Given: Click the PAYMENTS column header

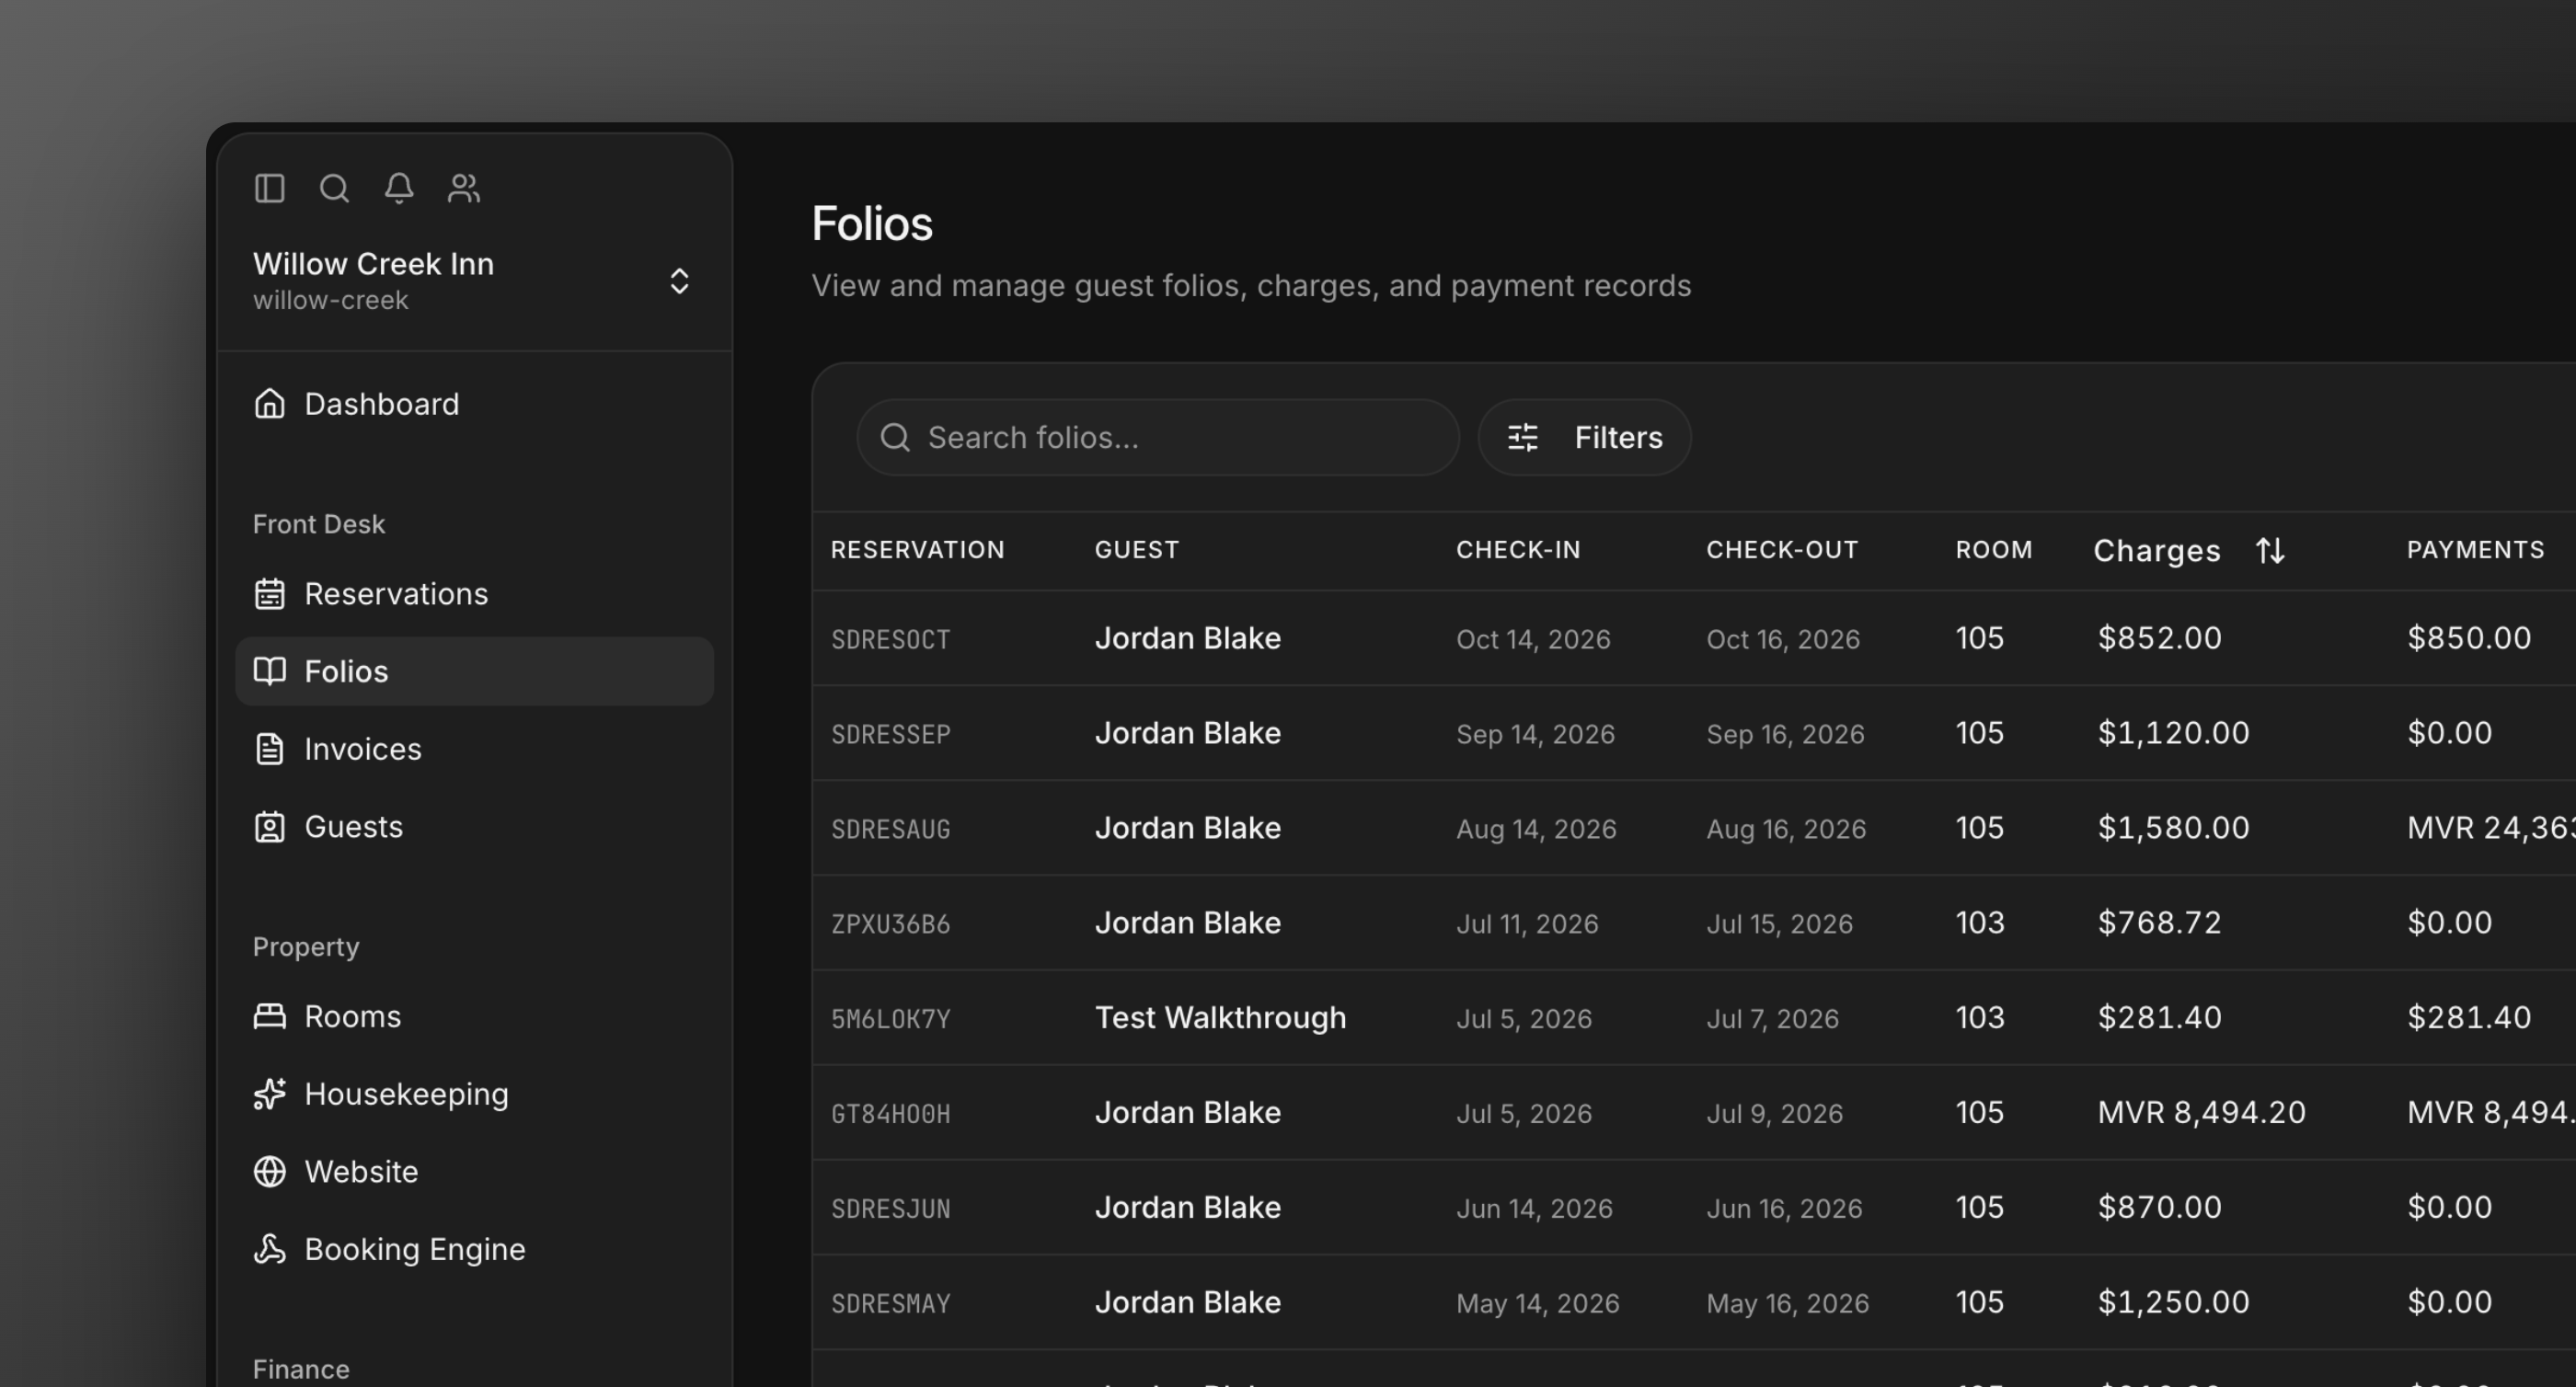Looking at the screenshot, I should (x=2475, y=550).
